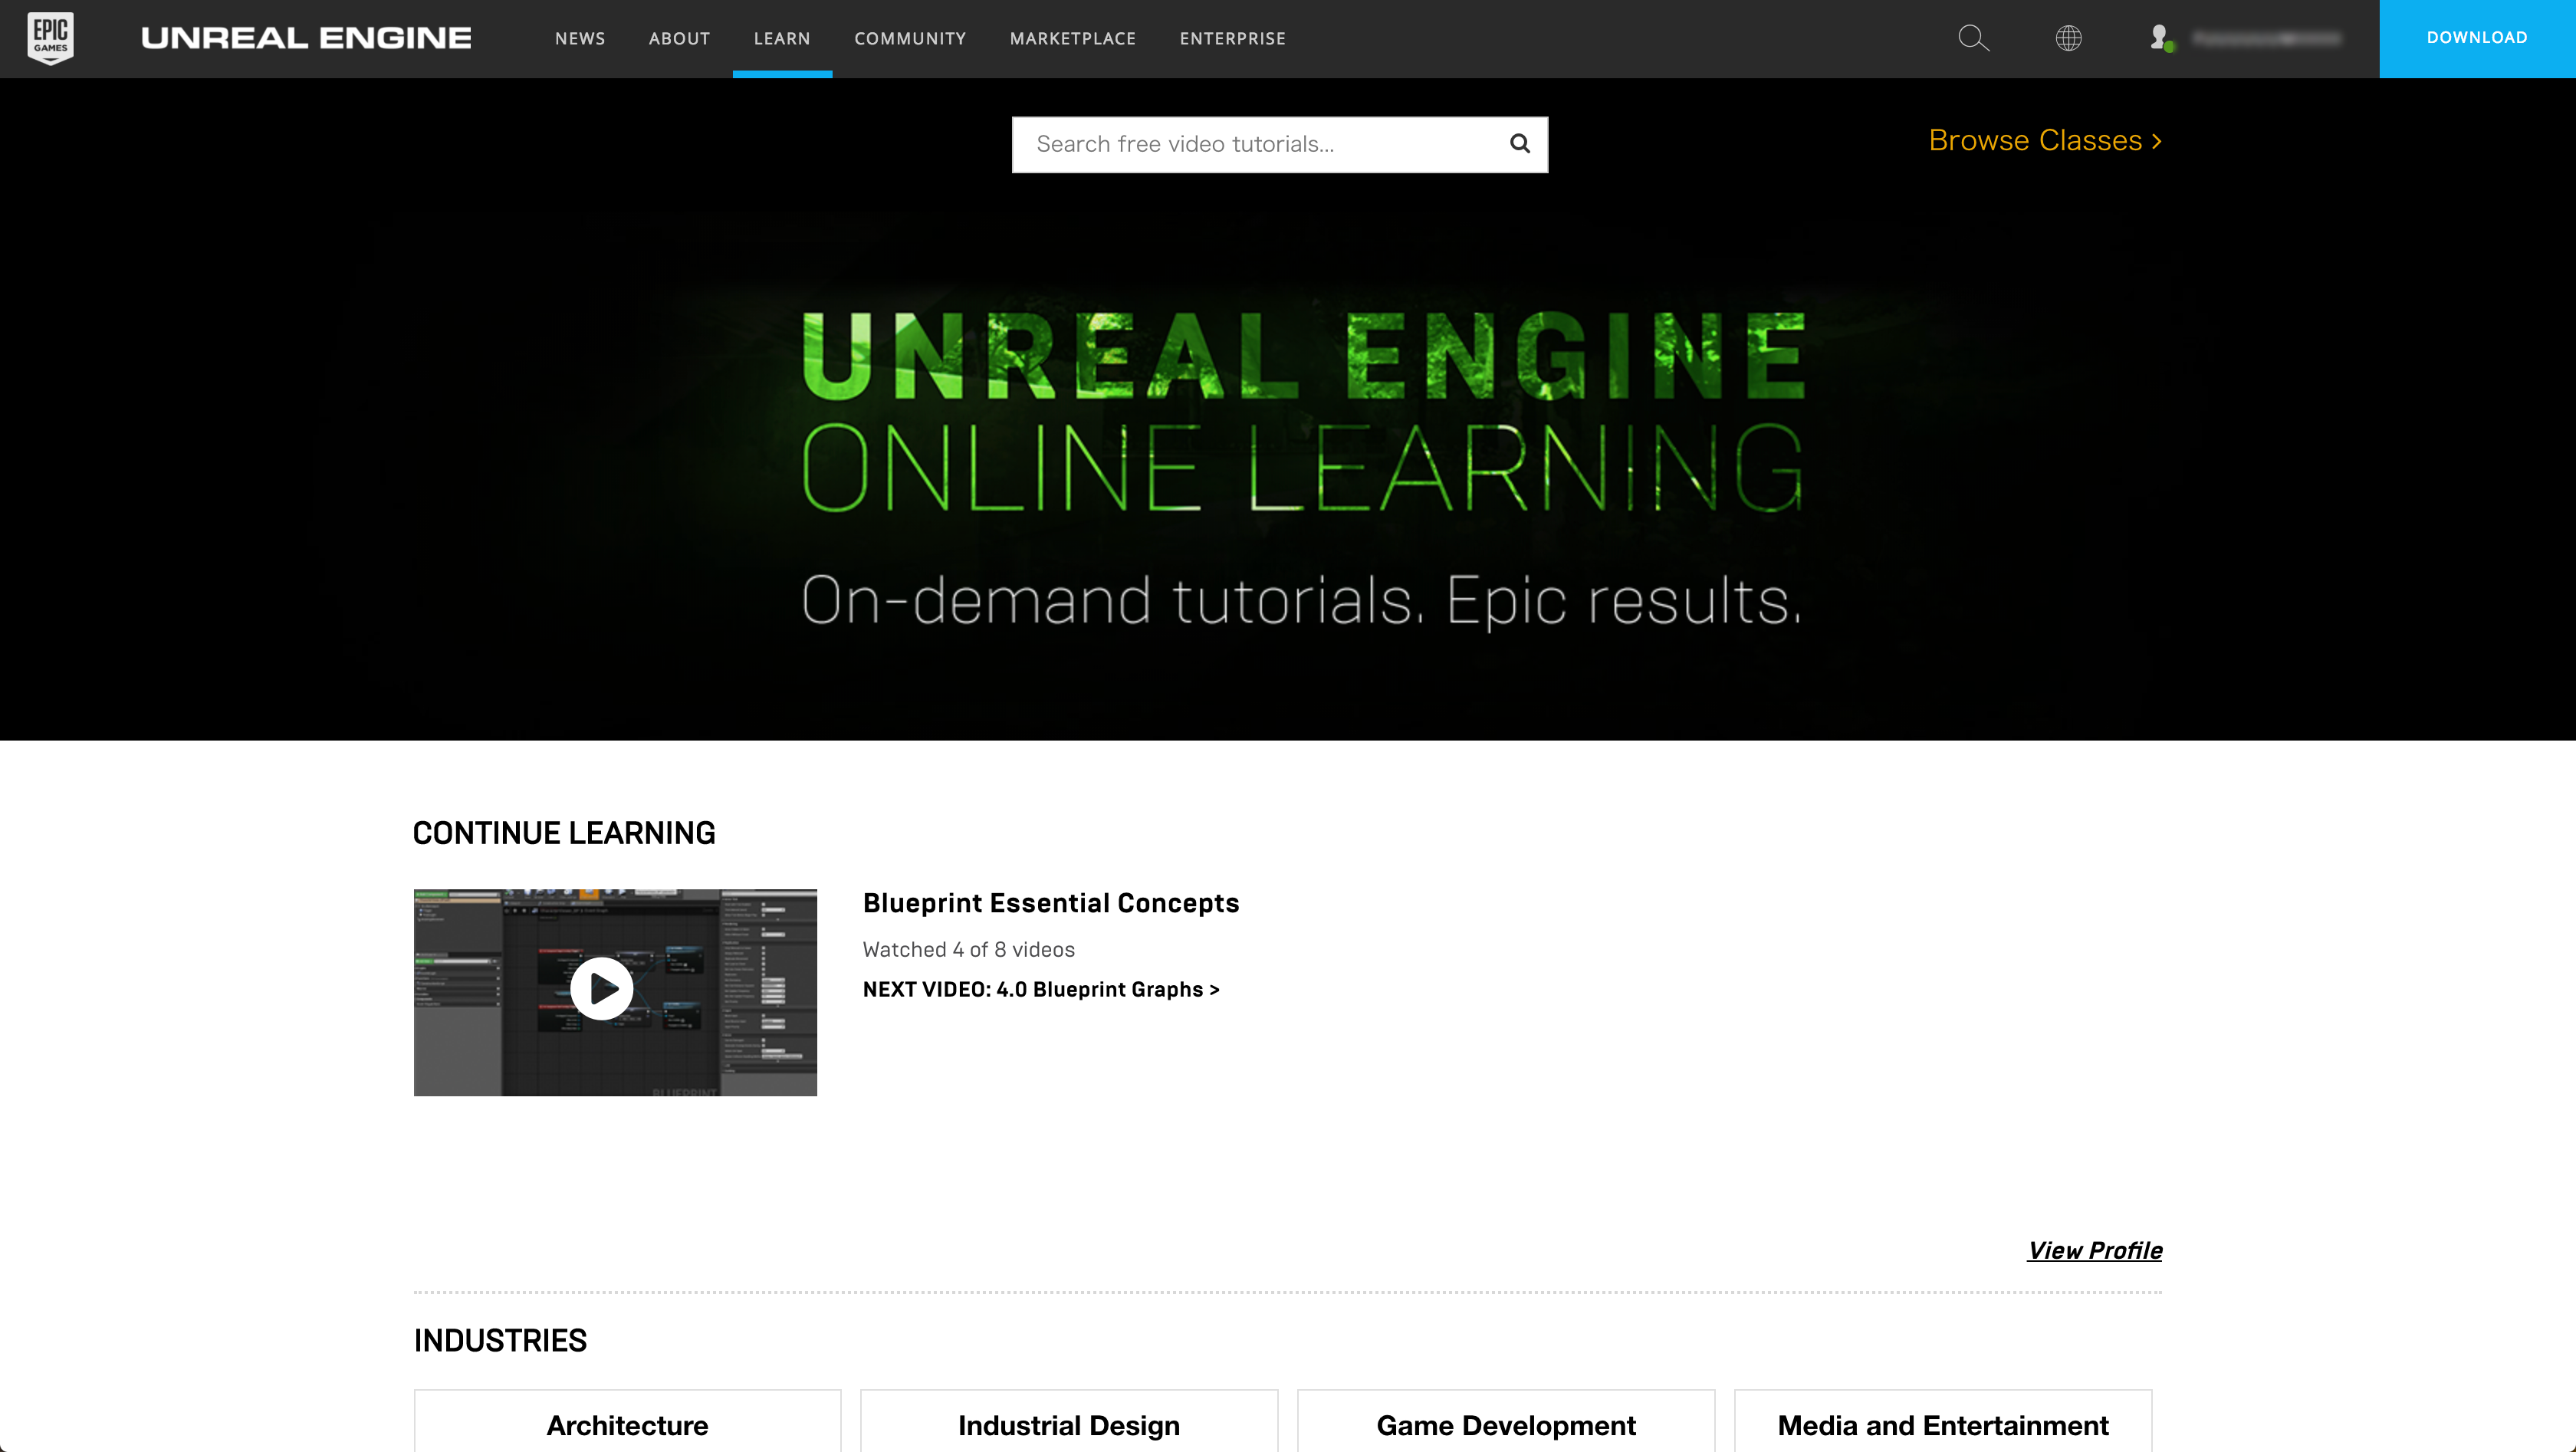Switch to the NEWS tab
The height and width of the screenshot is (1452, 2576).
click(x=580, y=38)
